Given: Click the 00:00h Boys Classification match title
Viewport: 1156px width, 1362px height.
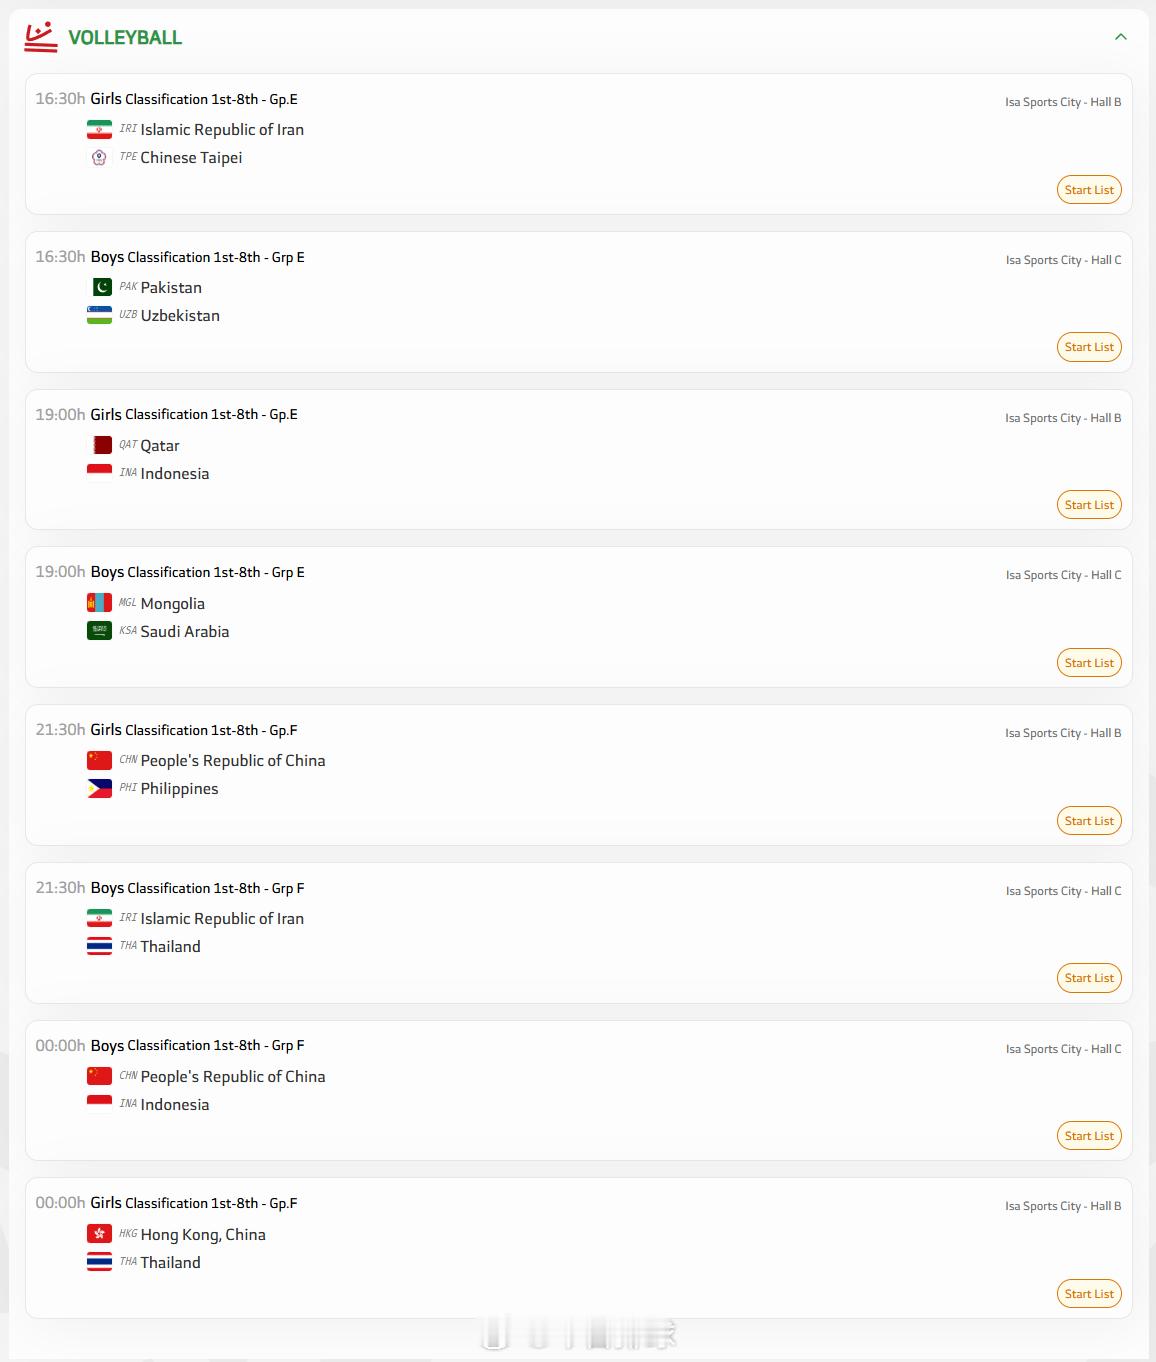Looking at the screenshot, I should pyautogui.click(x=197, y=1046).
